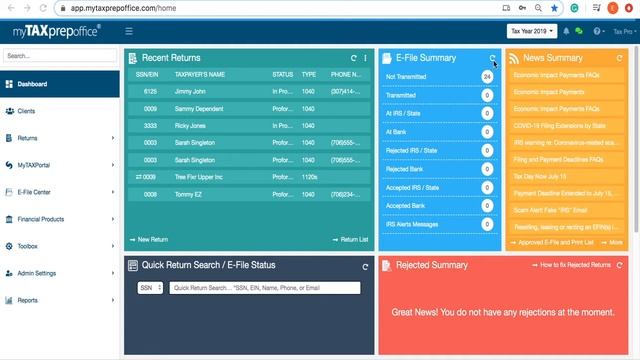
Task: Click the Recent Returns document icon
Action: point(133,58)
